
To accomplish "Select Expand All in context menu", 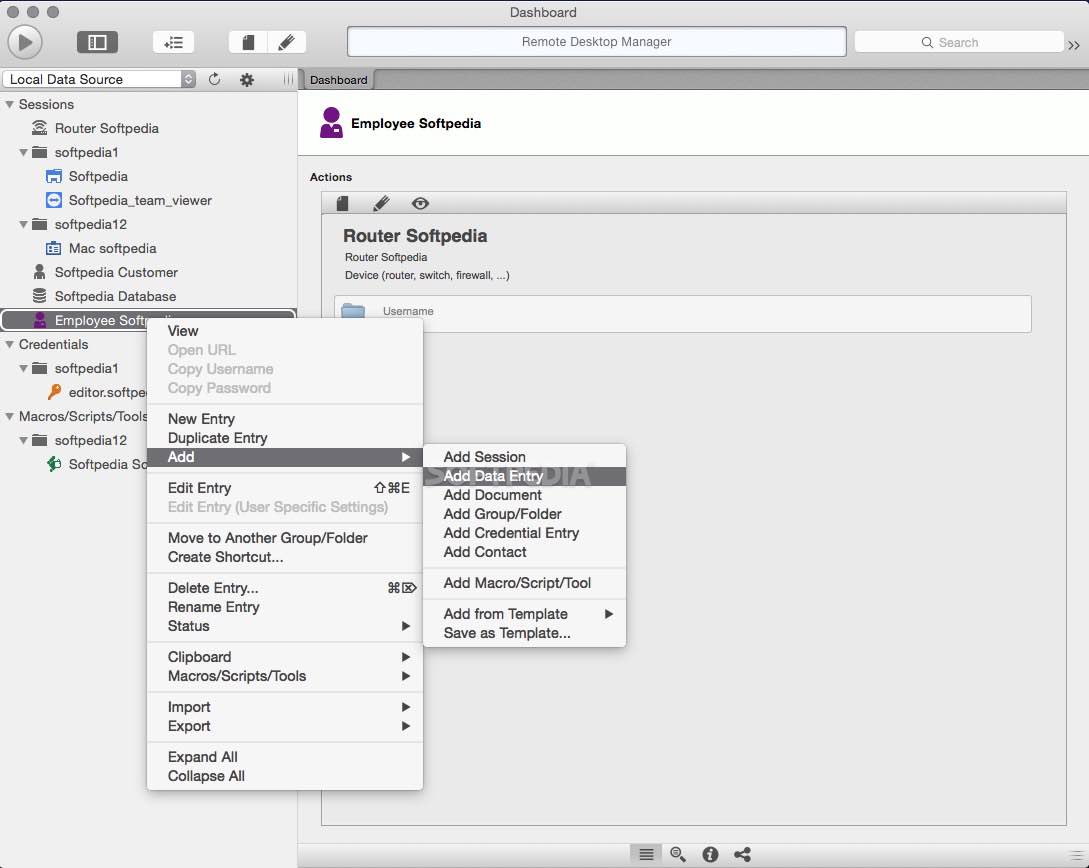I will [x=285, y=757].
